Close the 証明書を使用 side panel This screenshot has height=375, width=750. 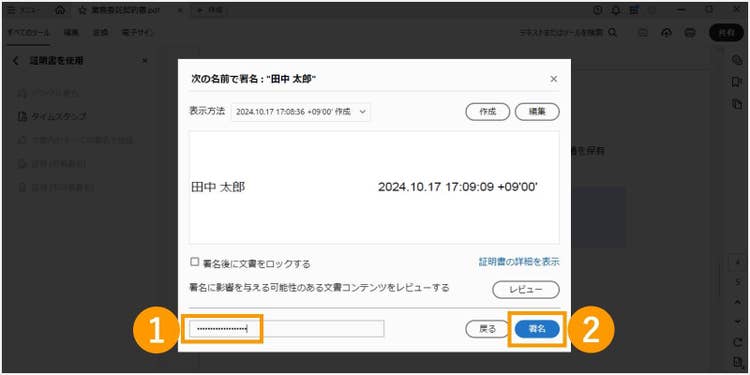tap(145, 61)
